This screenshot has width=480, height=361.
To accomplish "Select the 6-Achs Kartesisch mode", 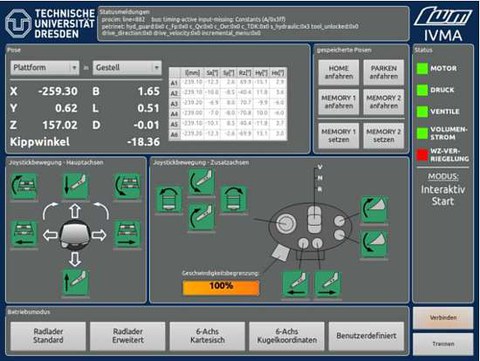I will 207,336.
